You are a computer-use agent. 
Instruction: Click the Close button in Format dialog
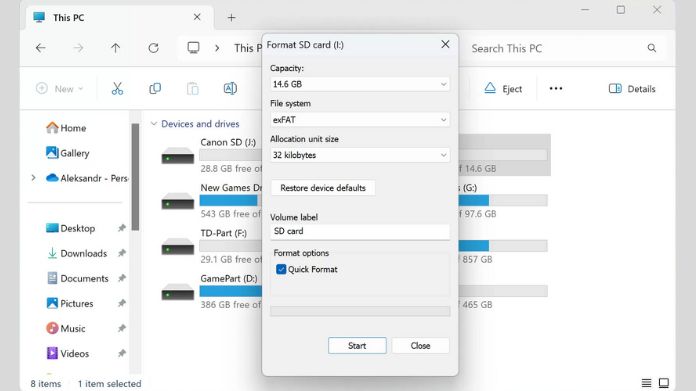[420, 346]
